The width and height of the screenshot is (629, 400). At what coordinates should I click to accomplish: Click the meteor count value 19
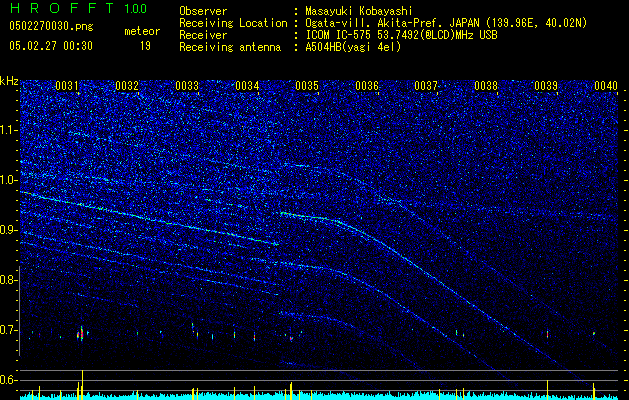click(145, 46)
